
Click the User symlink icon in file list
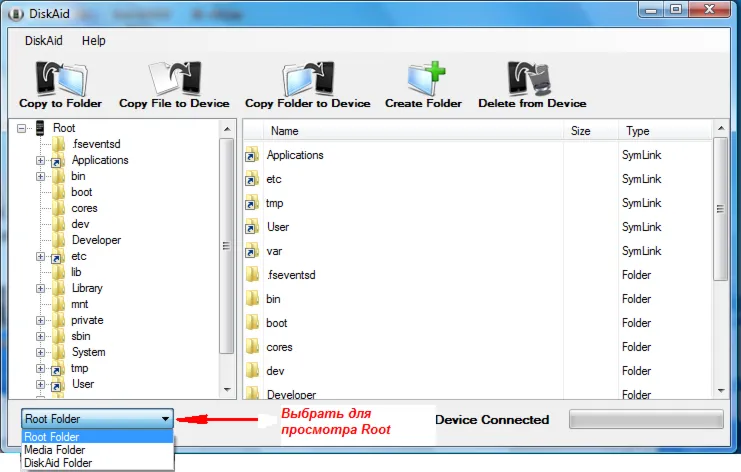[252, 227]
